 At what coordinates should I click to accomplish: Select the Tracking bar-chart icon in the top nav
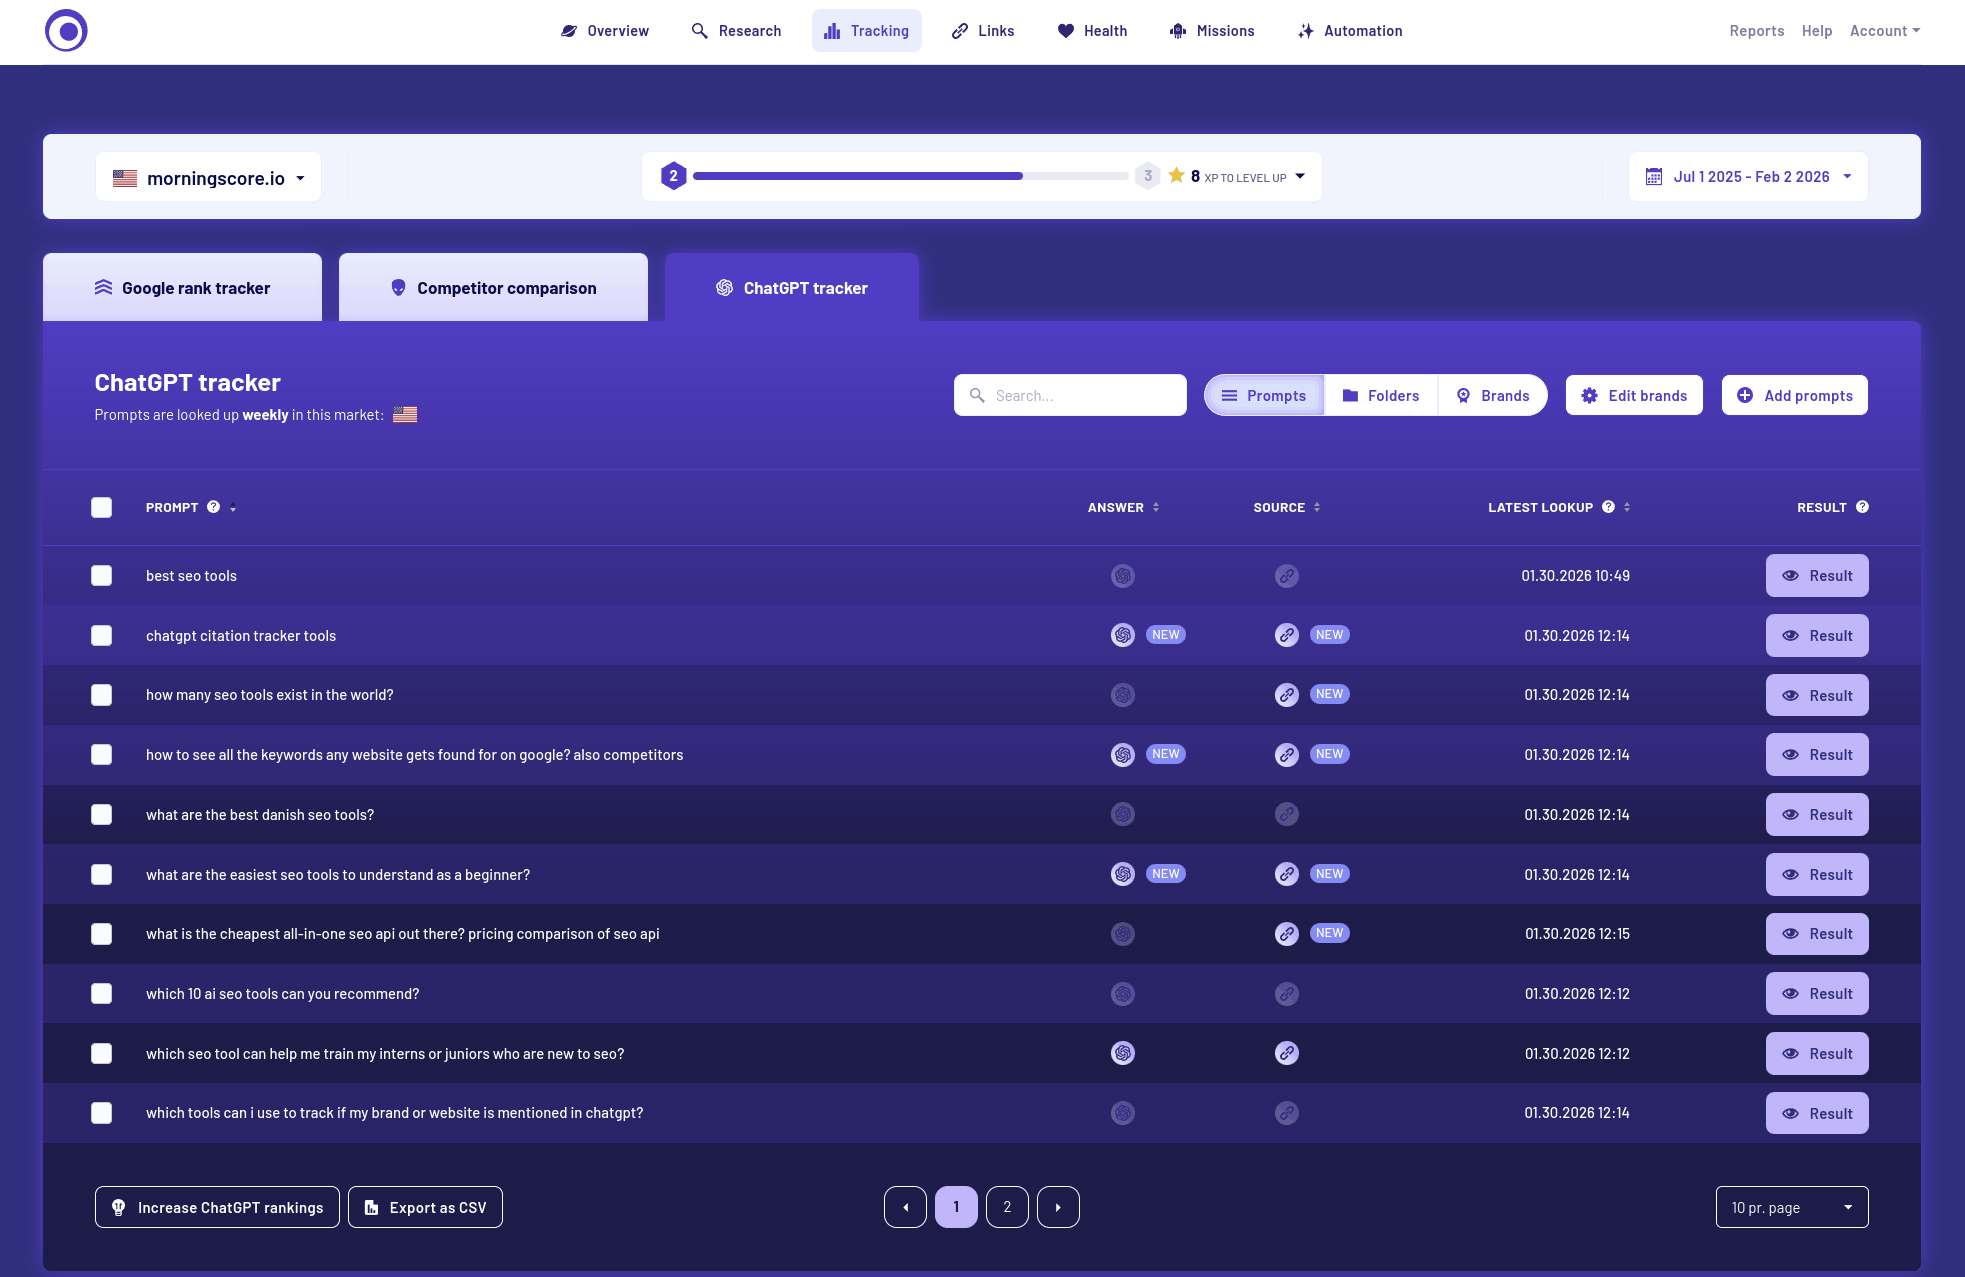coord(832,30)
